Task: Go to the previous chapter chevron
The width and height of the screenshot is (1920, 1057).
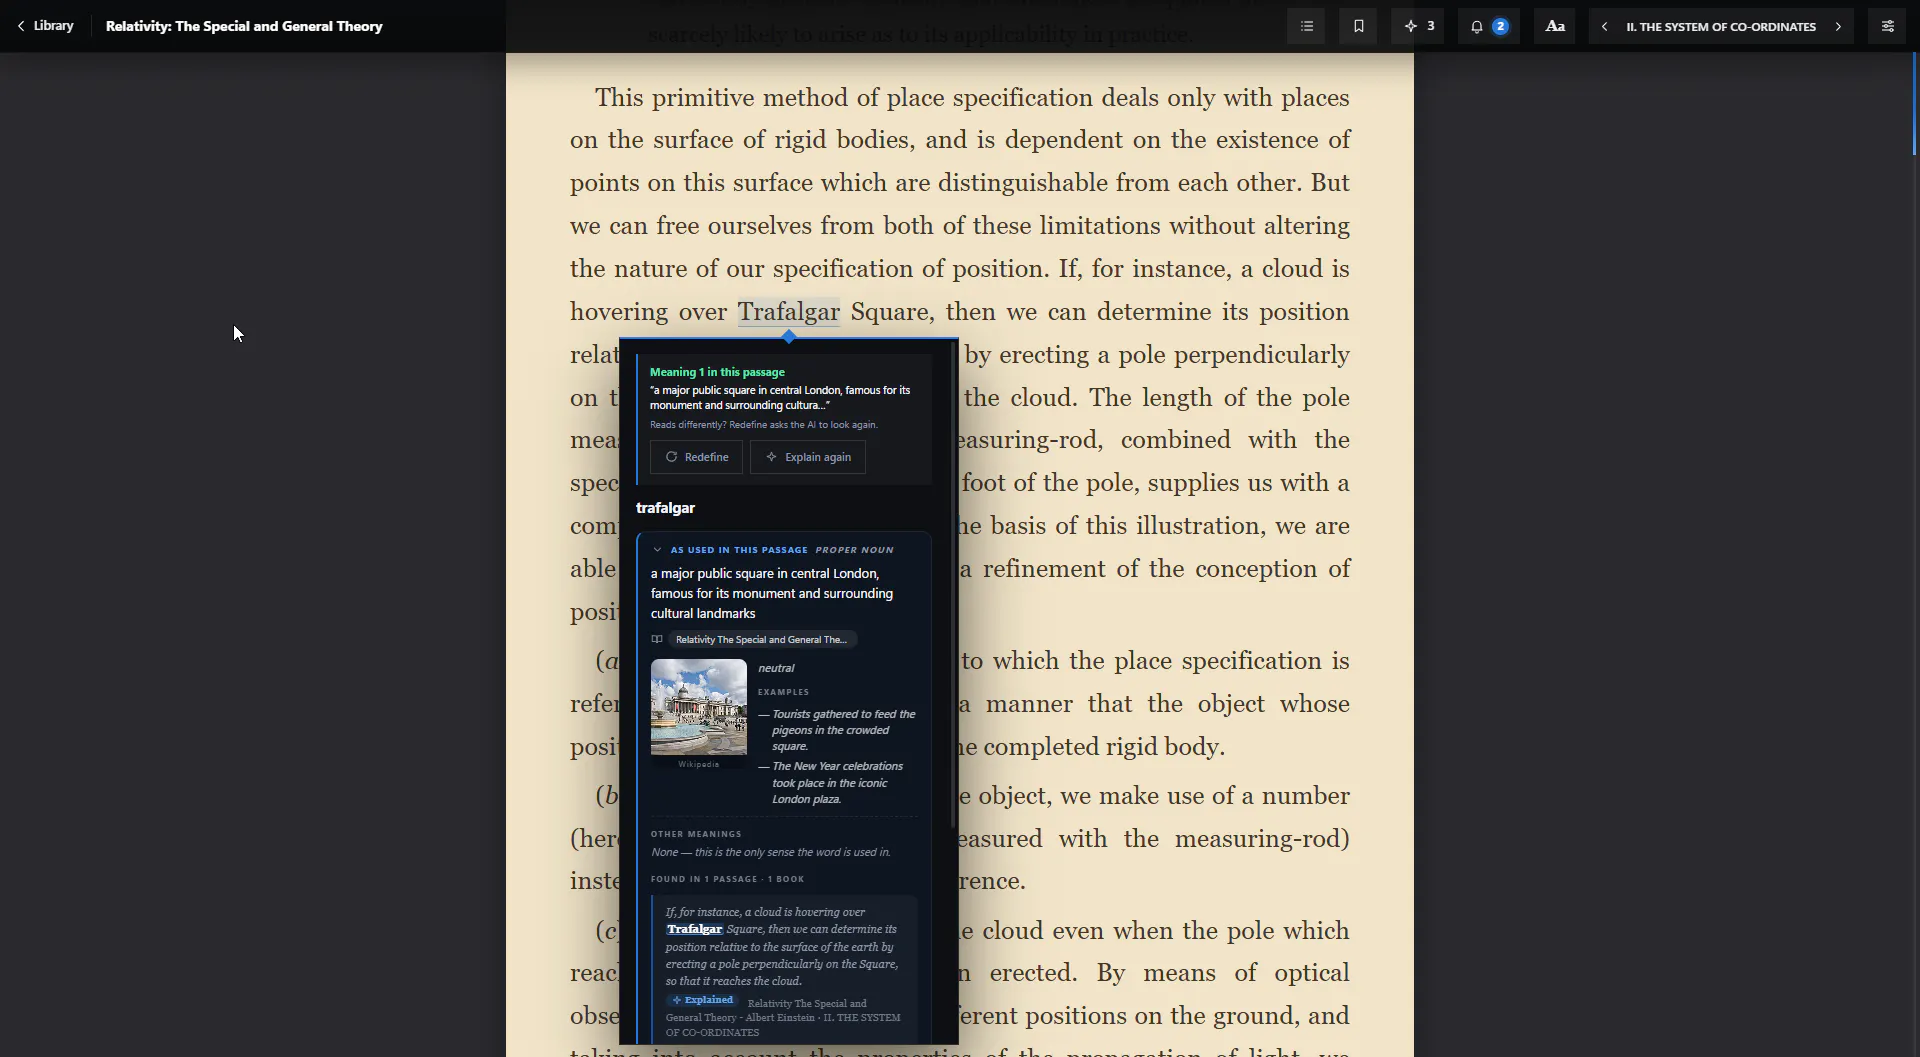Action: (x=1605, y=27)
